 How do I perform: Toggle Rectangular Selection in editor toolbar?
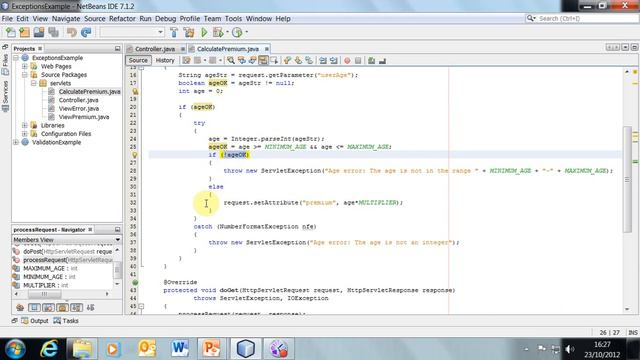tap(274, 60)
